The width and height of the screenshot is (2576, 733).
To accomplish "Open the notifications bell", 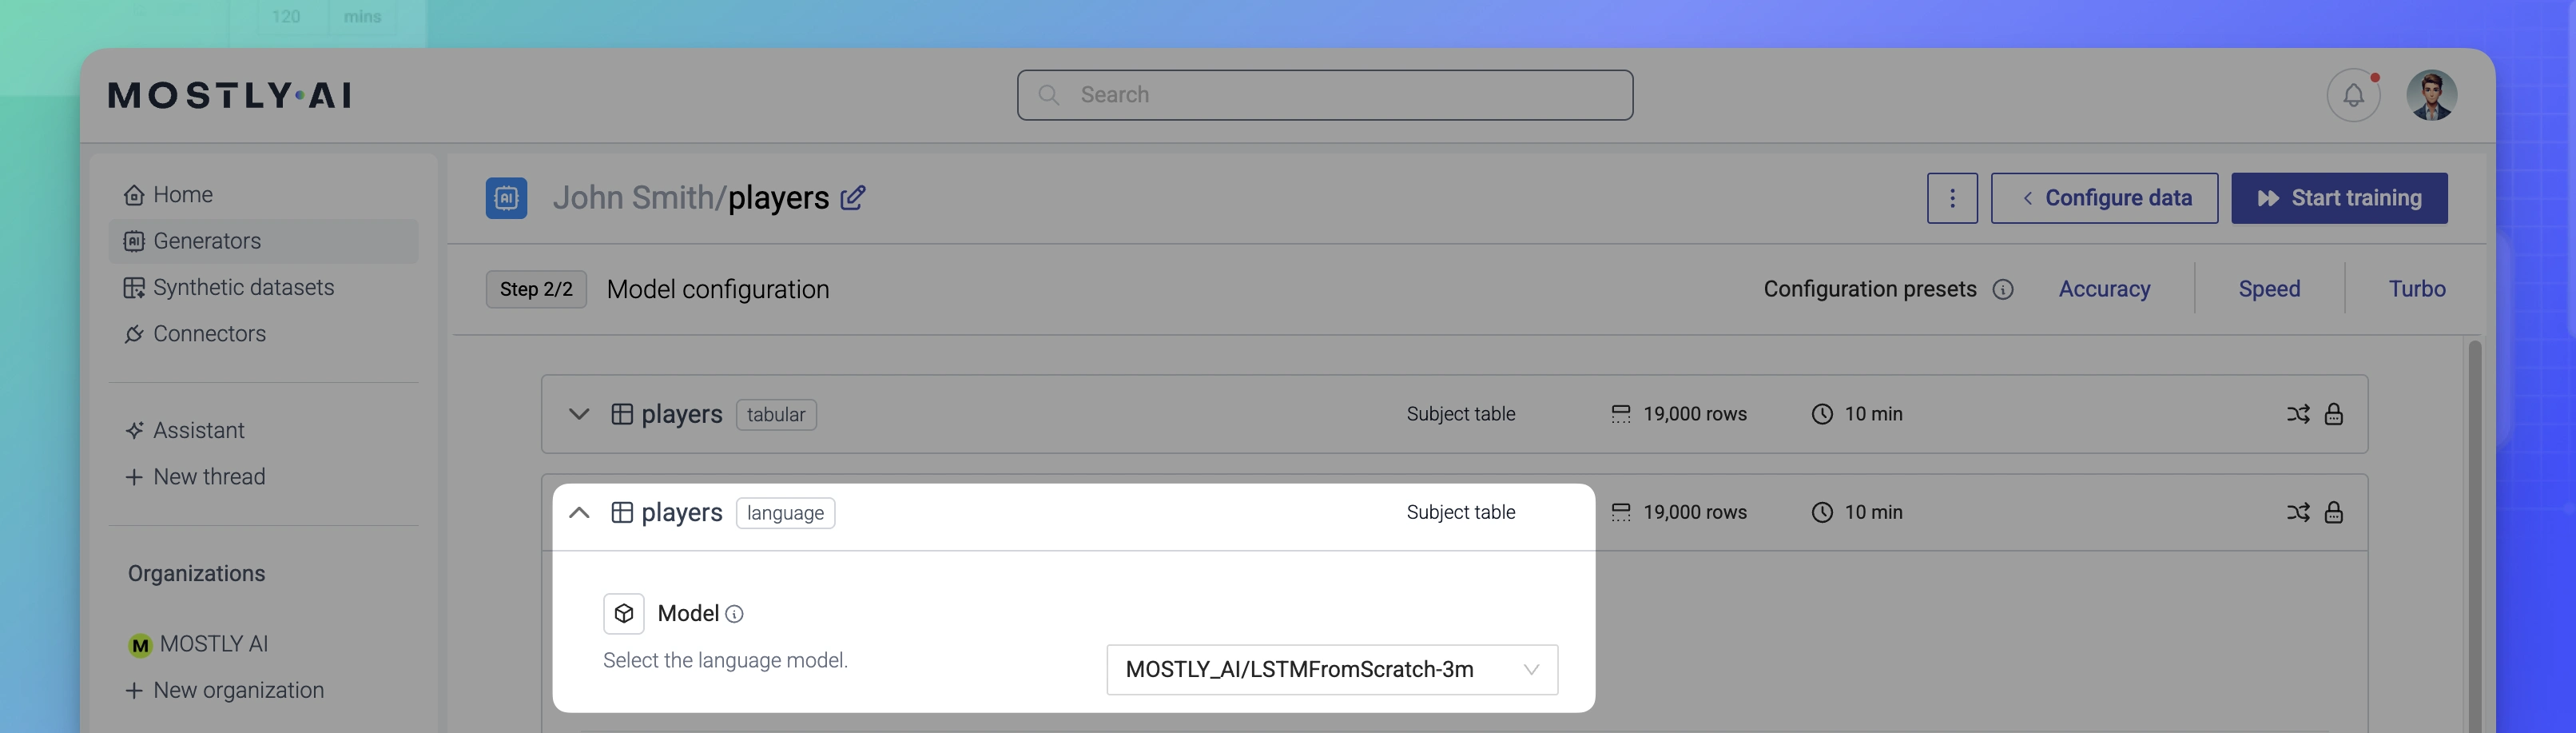I will coord(2353,95).
